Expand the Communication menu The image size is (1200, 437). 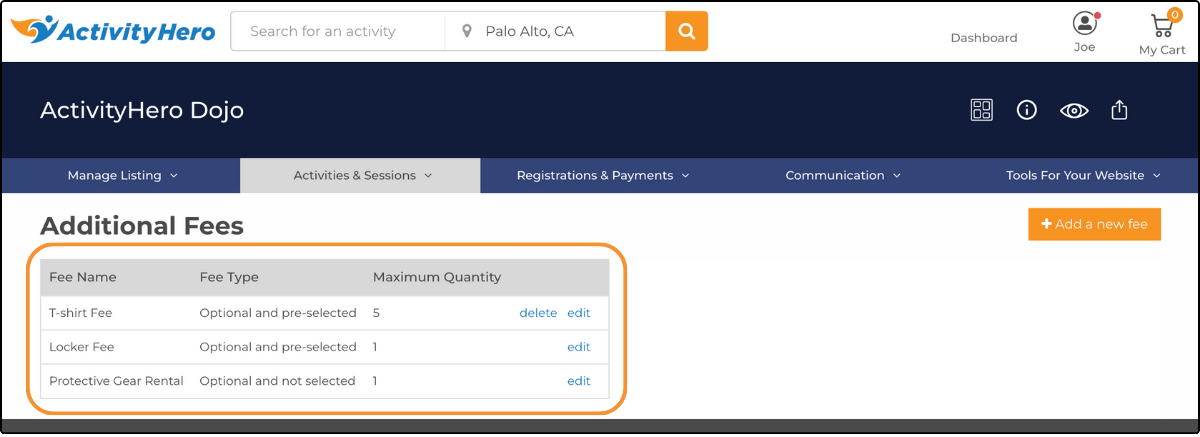(843, 175)
